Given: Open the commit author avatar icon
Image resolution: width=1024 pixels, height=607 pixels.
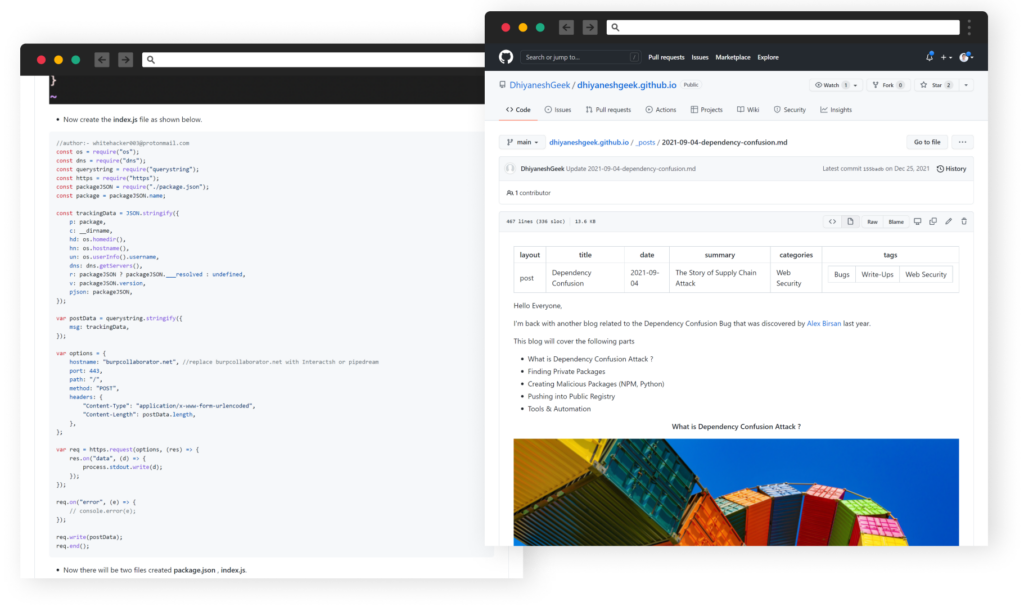Looking at the screenshot, I should (510, 169).
